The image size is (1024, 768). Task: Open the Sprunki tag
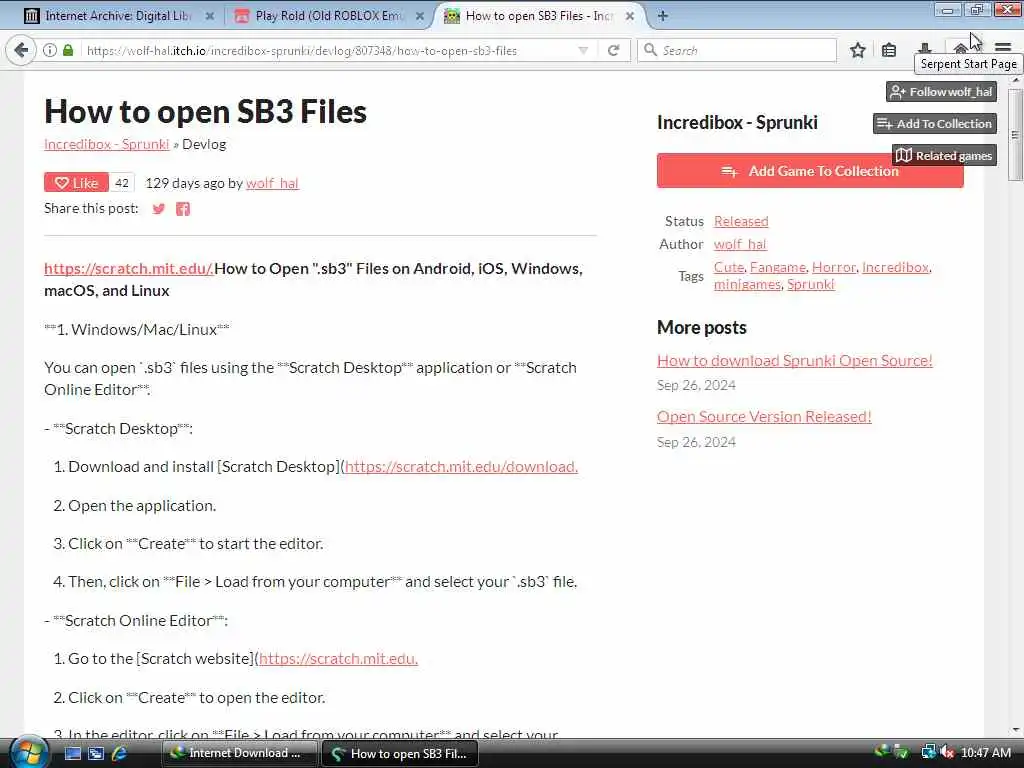pos(810,284)
